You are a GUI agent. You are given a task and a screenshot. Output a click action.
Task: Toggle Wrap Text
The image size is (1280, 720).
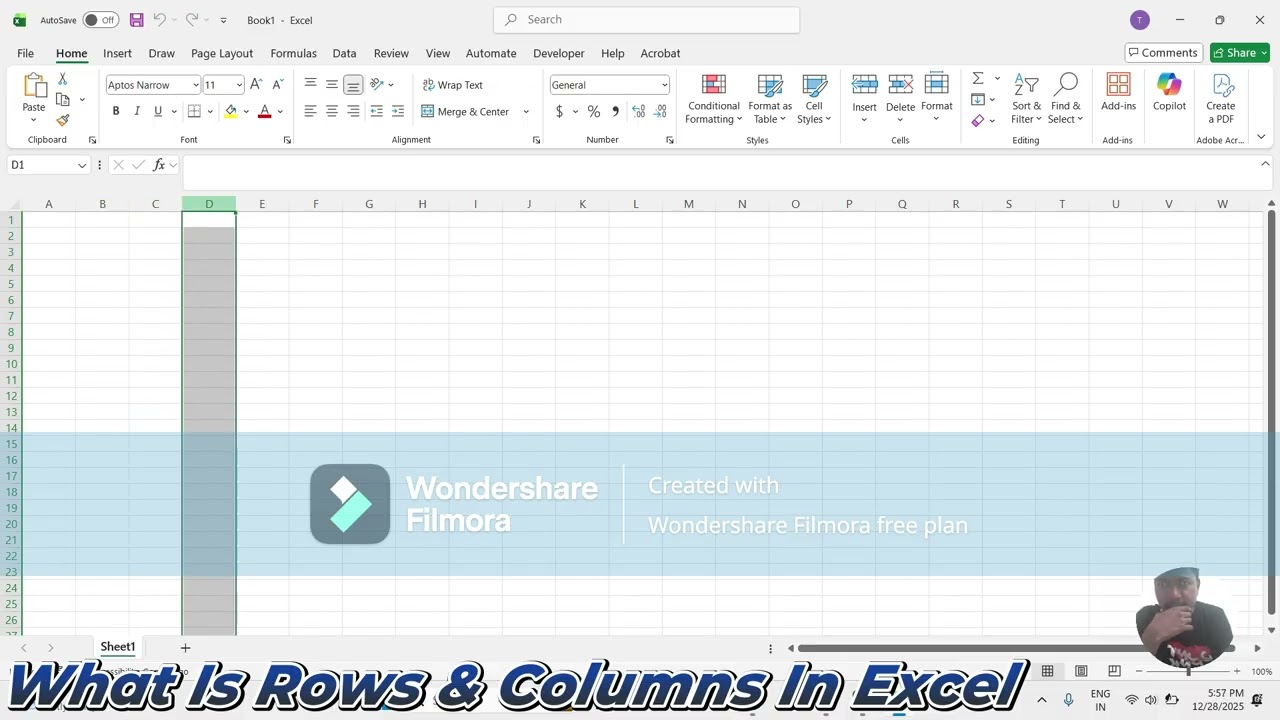click(453, 85)
